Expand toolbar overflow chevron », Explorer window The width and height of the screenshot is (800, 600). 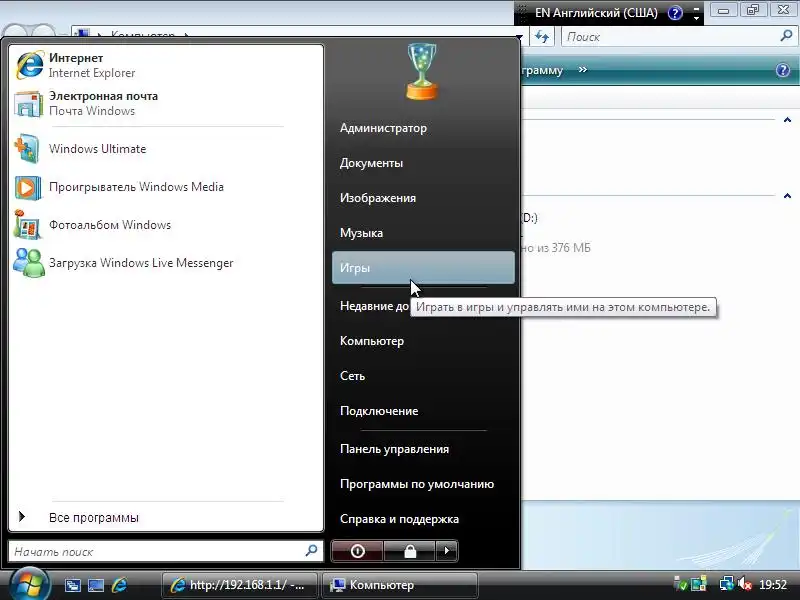point(583,69)
